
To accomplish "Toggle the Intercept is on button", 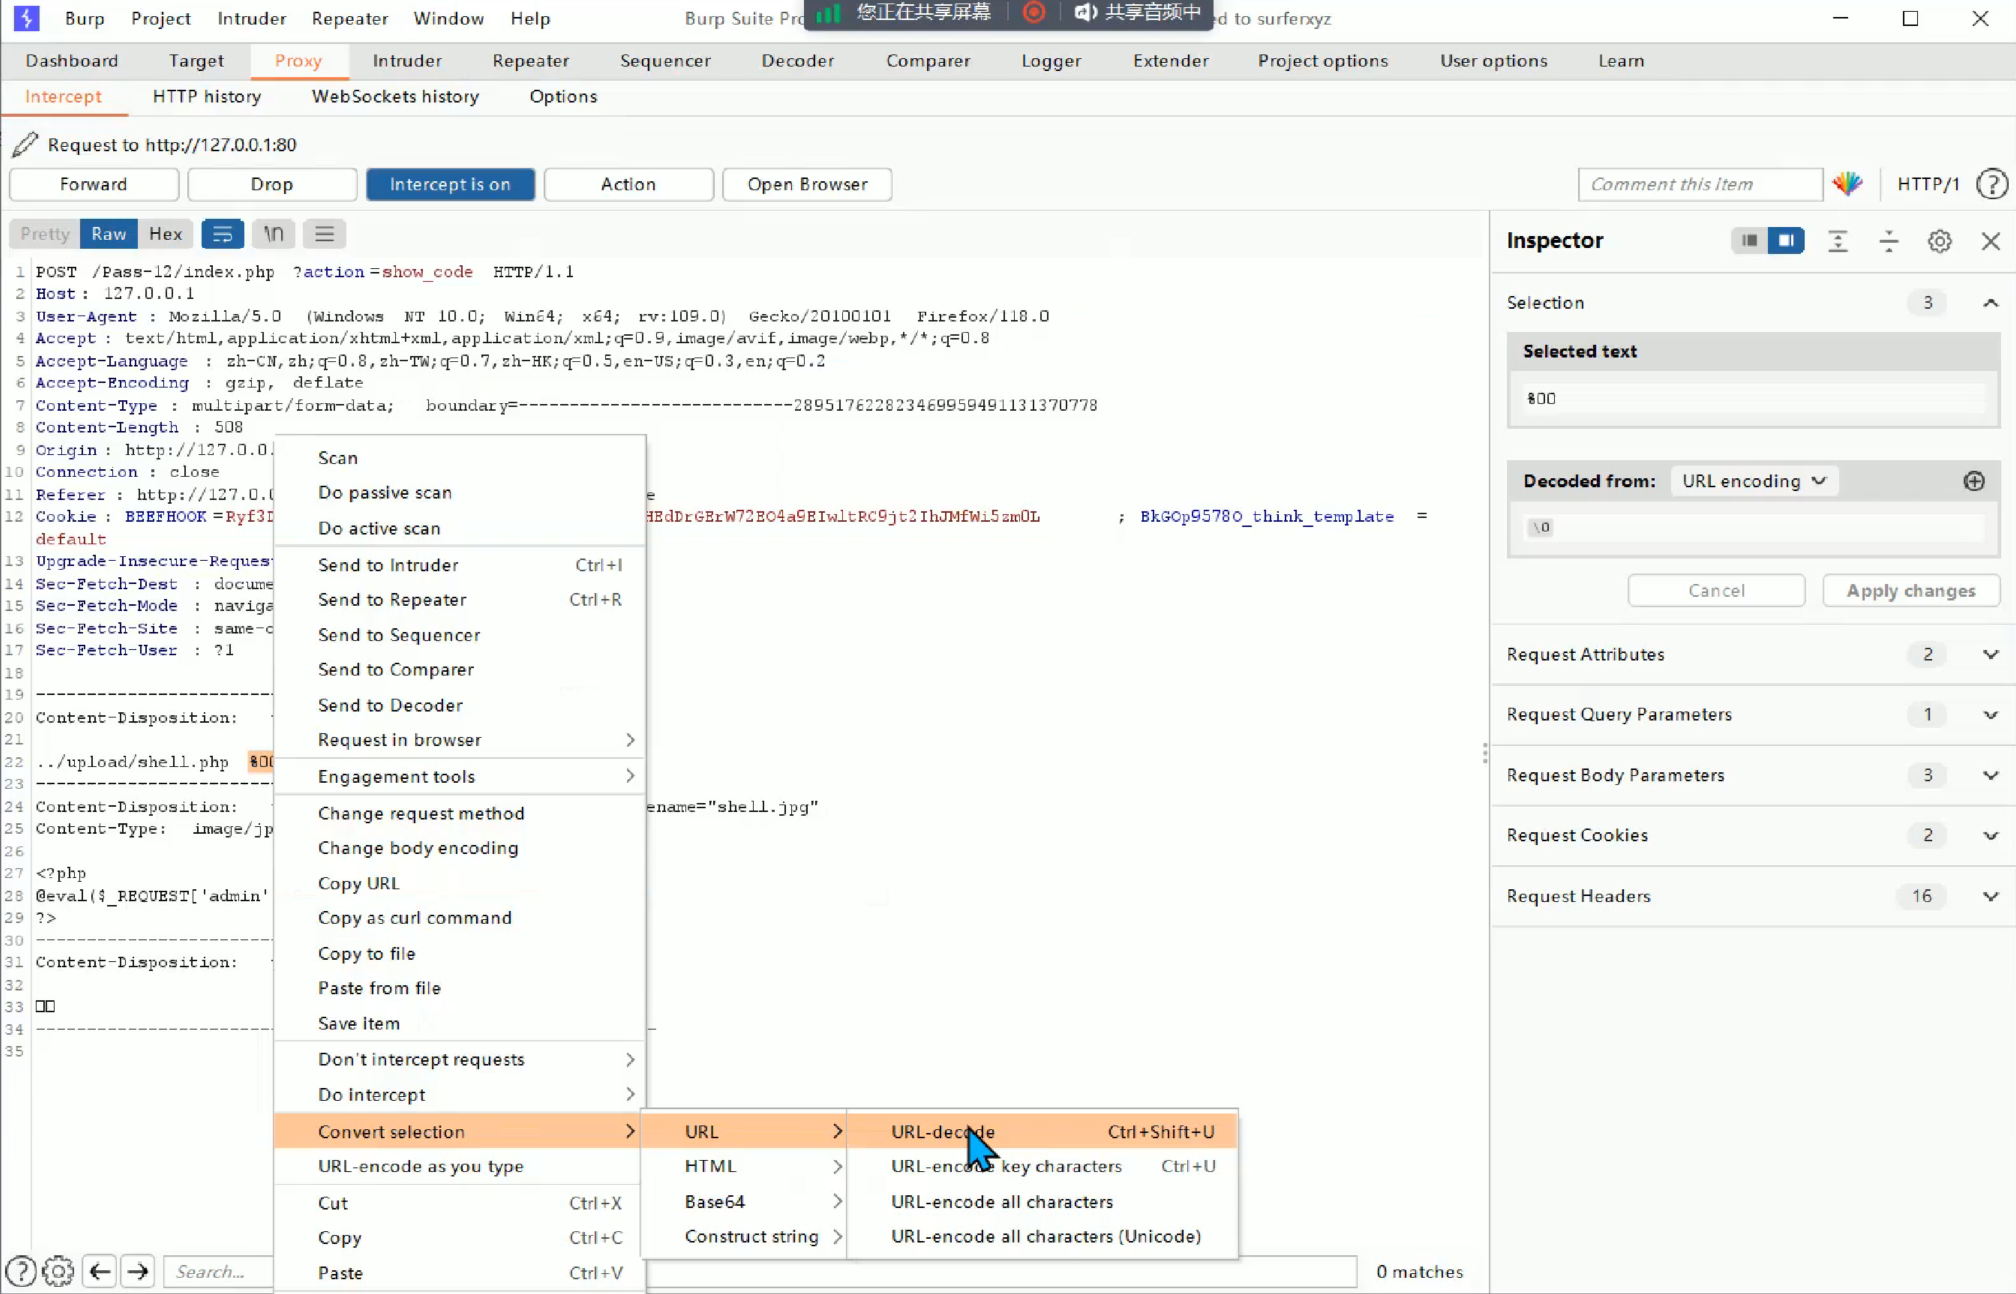I will 450,184.
